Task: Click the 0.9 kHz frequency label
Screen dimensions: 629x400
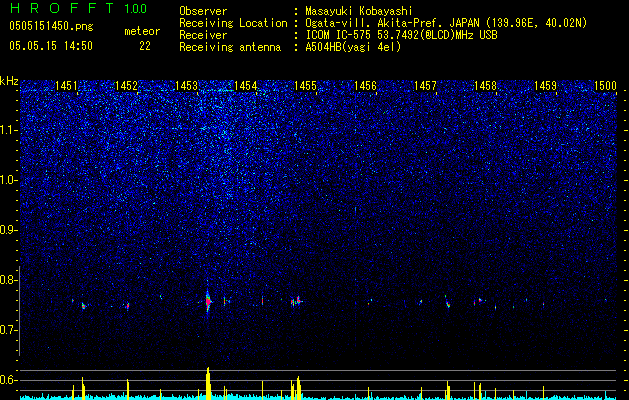Action: point(8,230)
